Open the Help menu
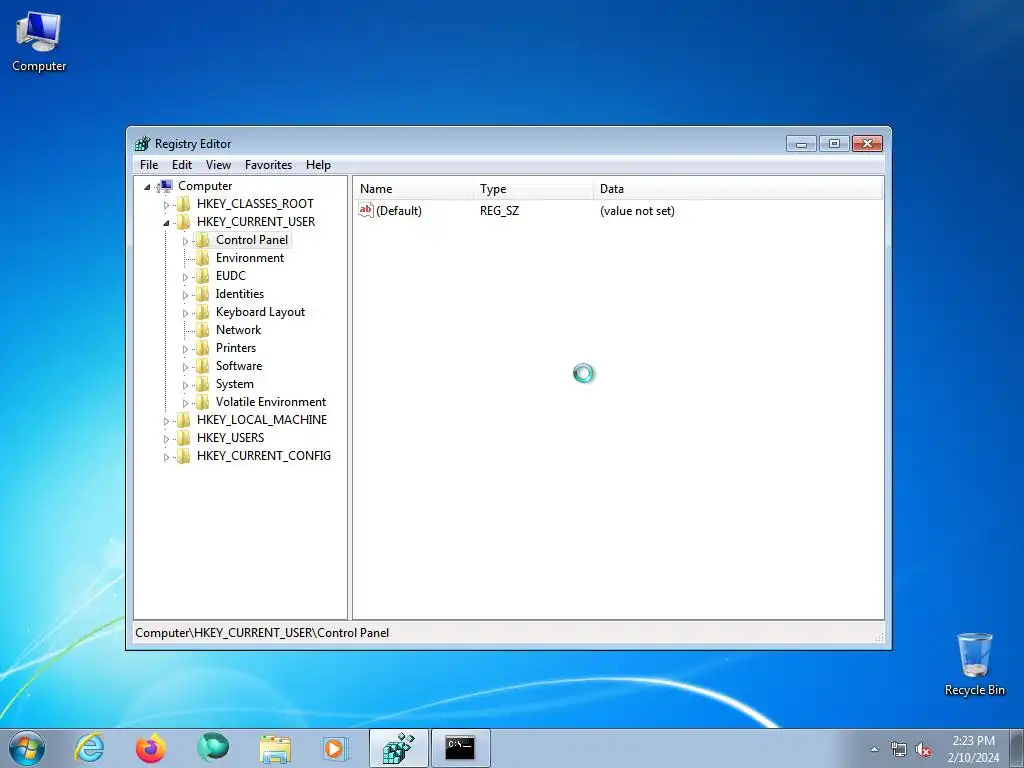The image size is (1024, 768). click(318, 165)
